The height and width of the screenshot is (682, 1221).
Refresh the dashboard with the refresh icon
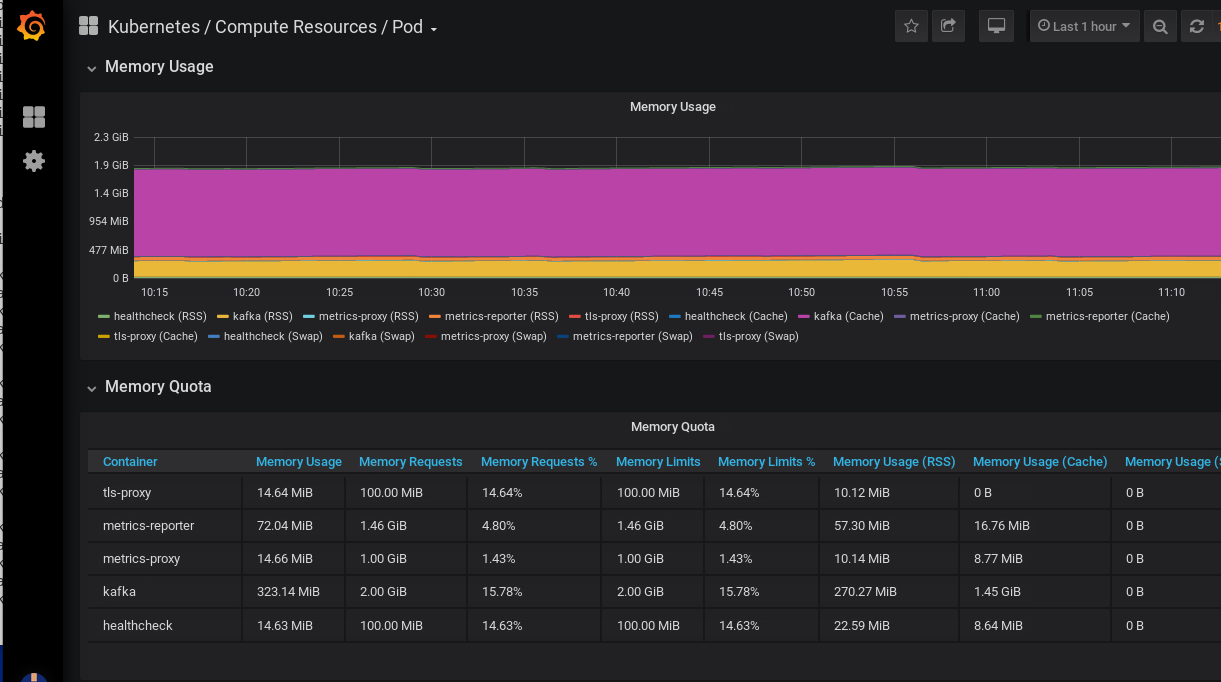click(1197, 27)
